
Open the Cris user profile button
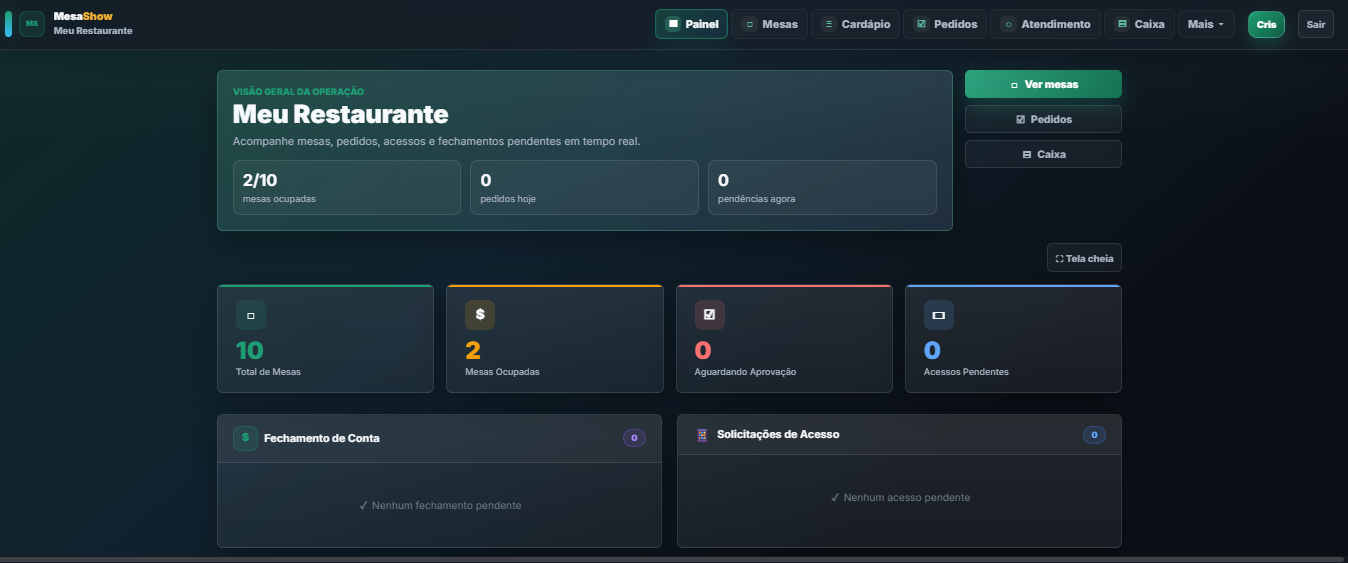(1266, 24)
